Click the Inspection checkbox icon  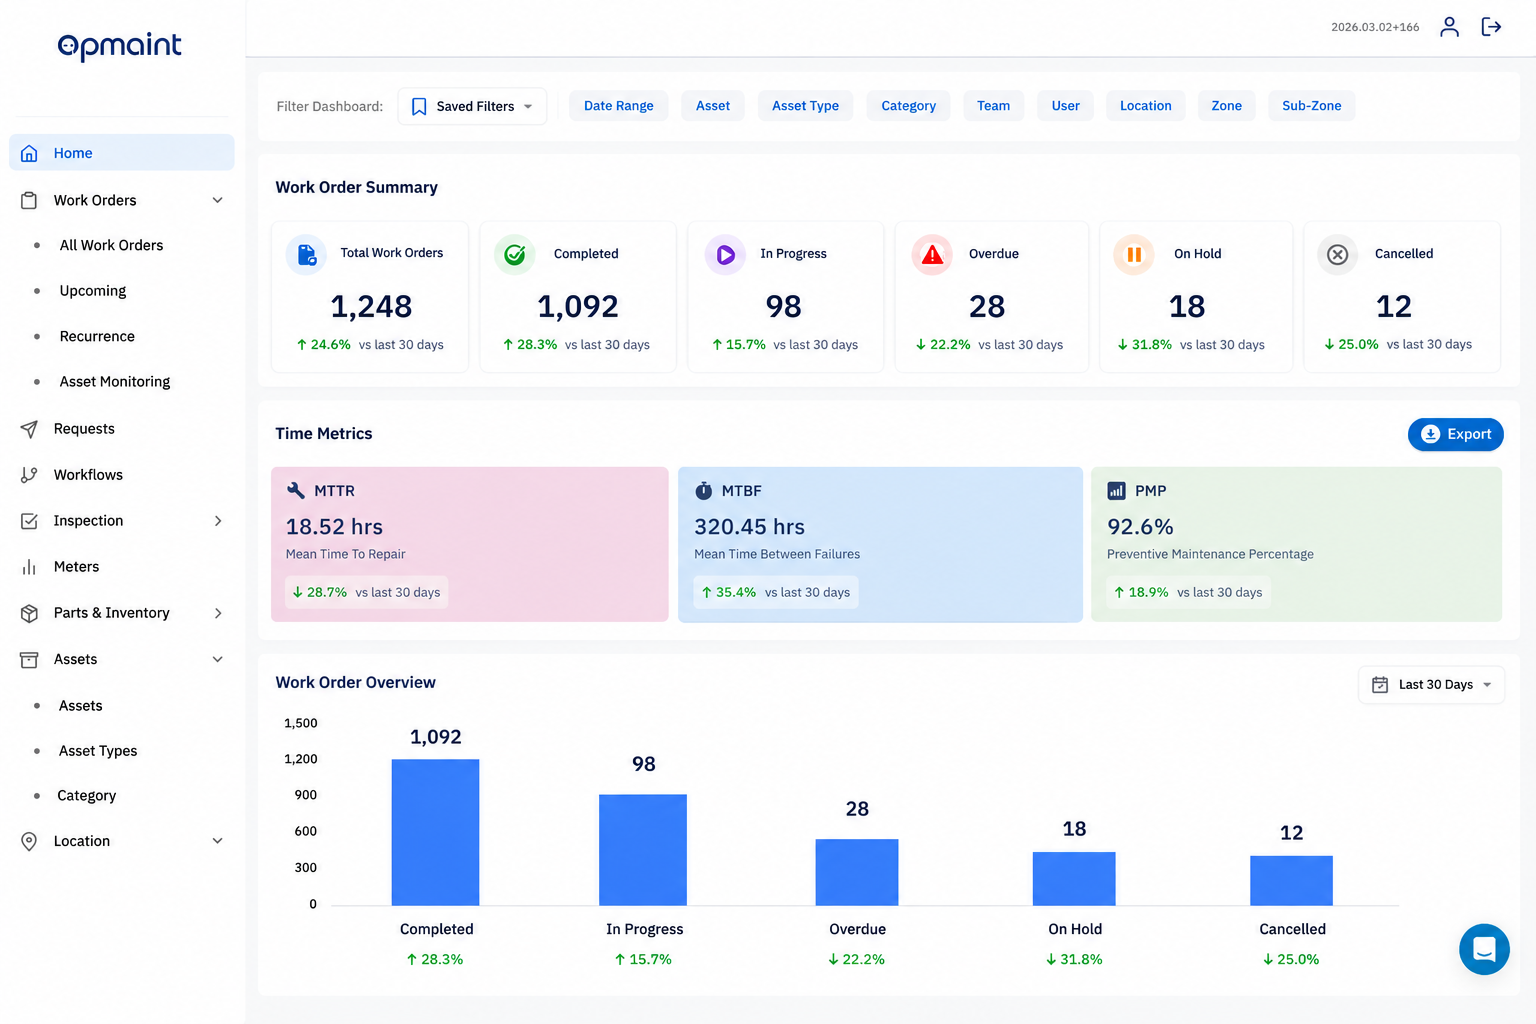29,521
